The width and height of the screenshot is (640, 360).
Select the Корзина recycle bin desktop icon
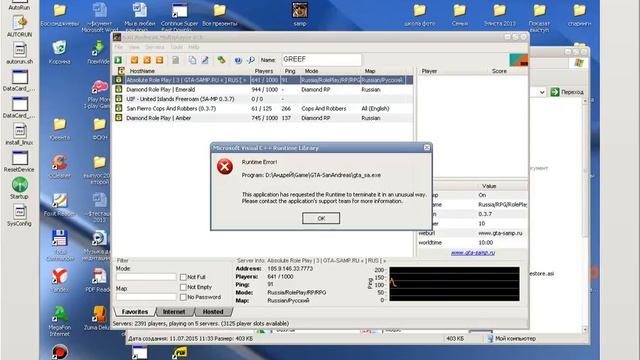60,52
